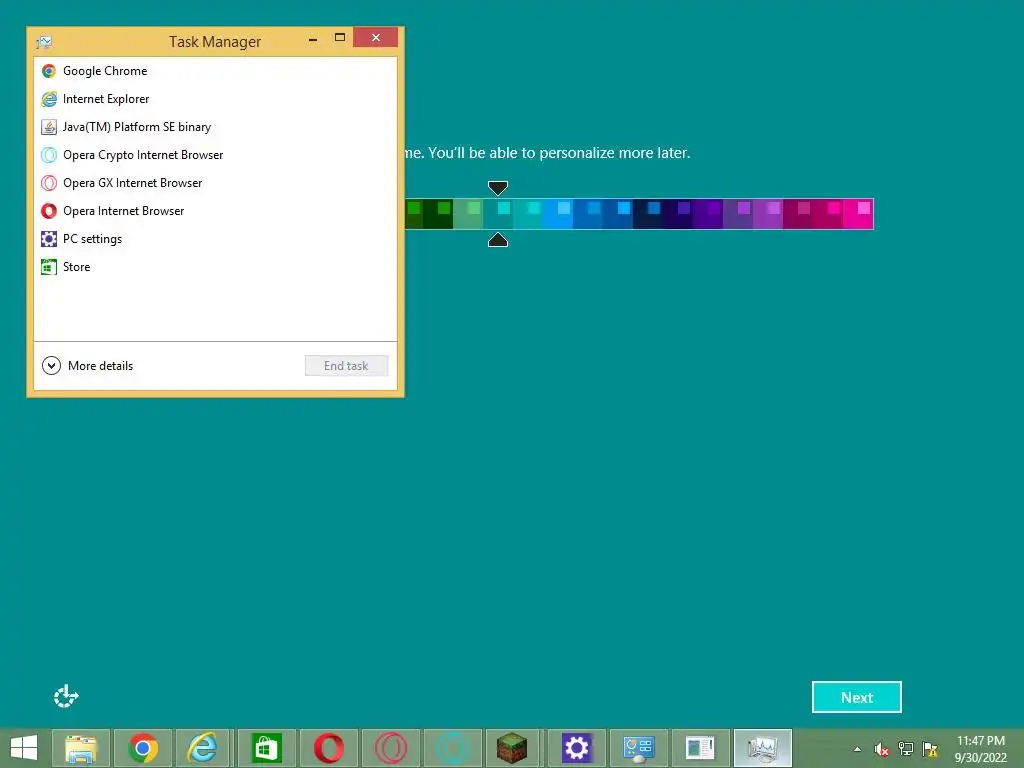
Task: Select Opera Crypto Internet Browser row
Action: tap(216, 155)
